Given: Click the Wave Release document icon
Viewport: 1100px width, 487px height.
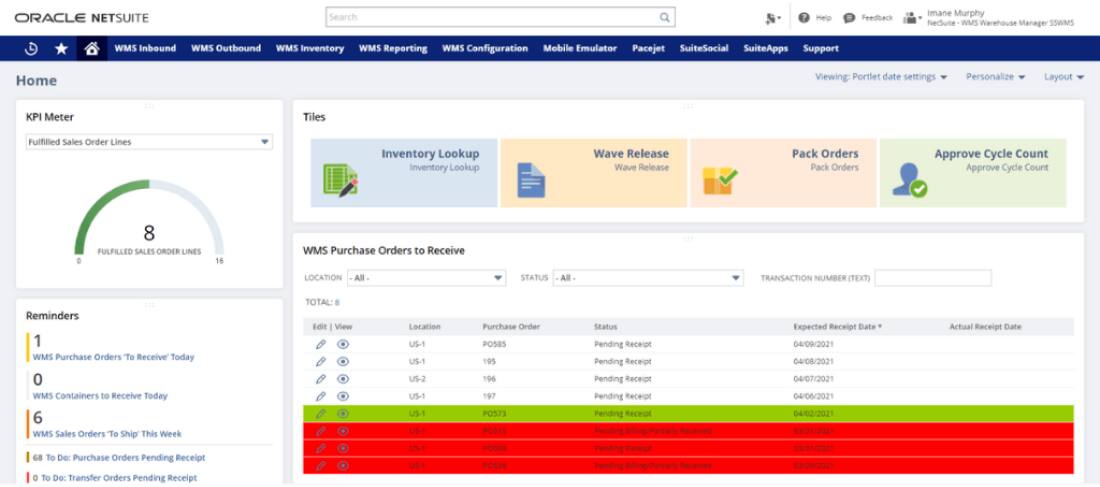Looking at the screenshot, I should 531,180.
